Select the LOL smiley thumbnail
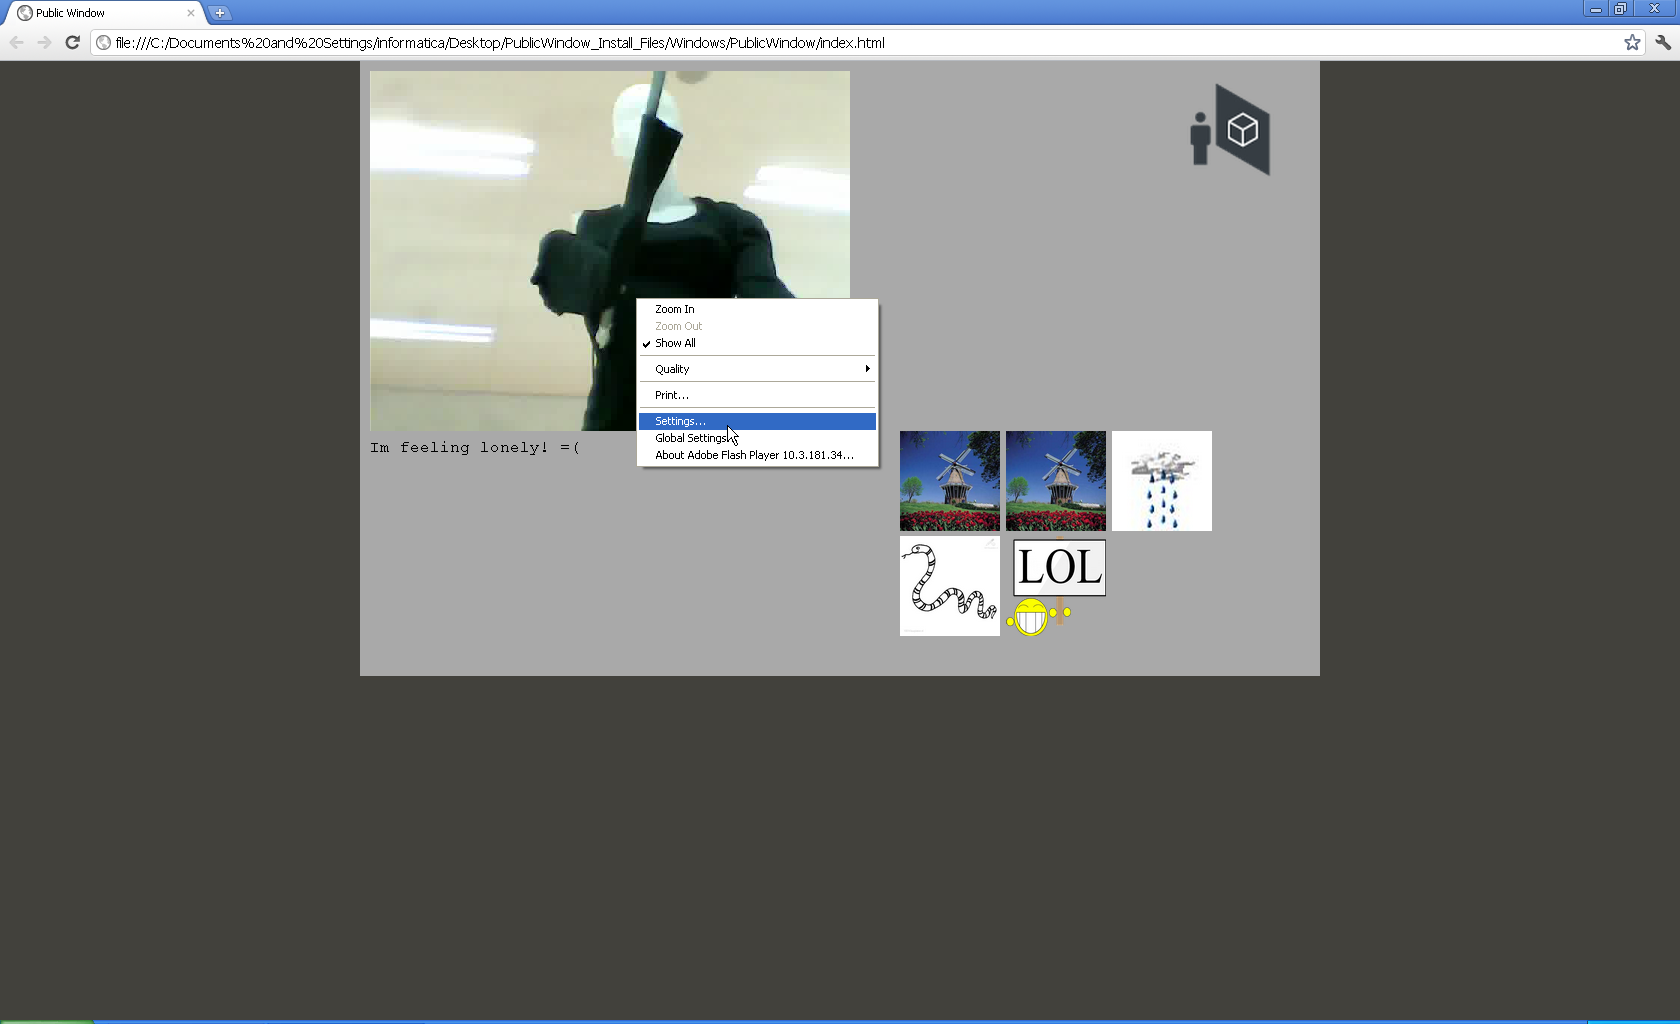The image size is (1680, 1024). [x=1056, y=586]
